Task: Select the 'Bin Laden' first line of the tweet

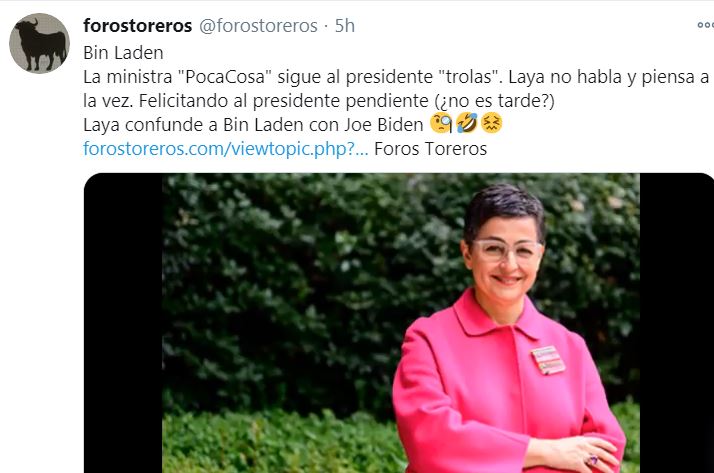Action: coord(123,53)
